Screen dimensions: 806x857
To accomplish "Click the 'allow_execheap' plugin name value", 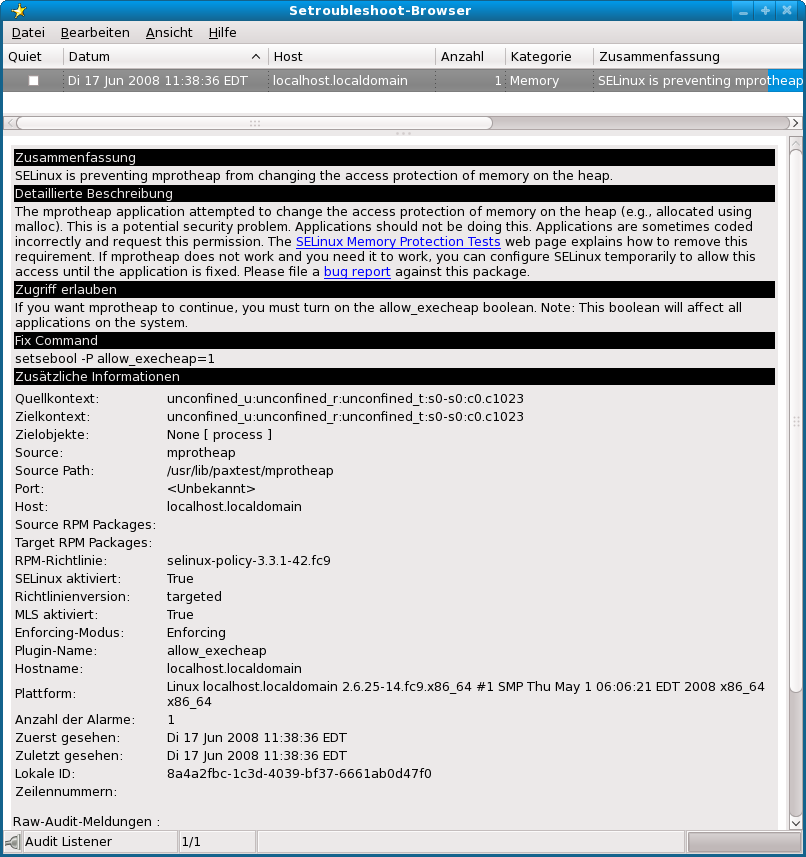I will 216,651.
